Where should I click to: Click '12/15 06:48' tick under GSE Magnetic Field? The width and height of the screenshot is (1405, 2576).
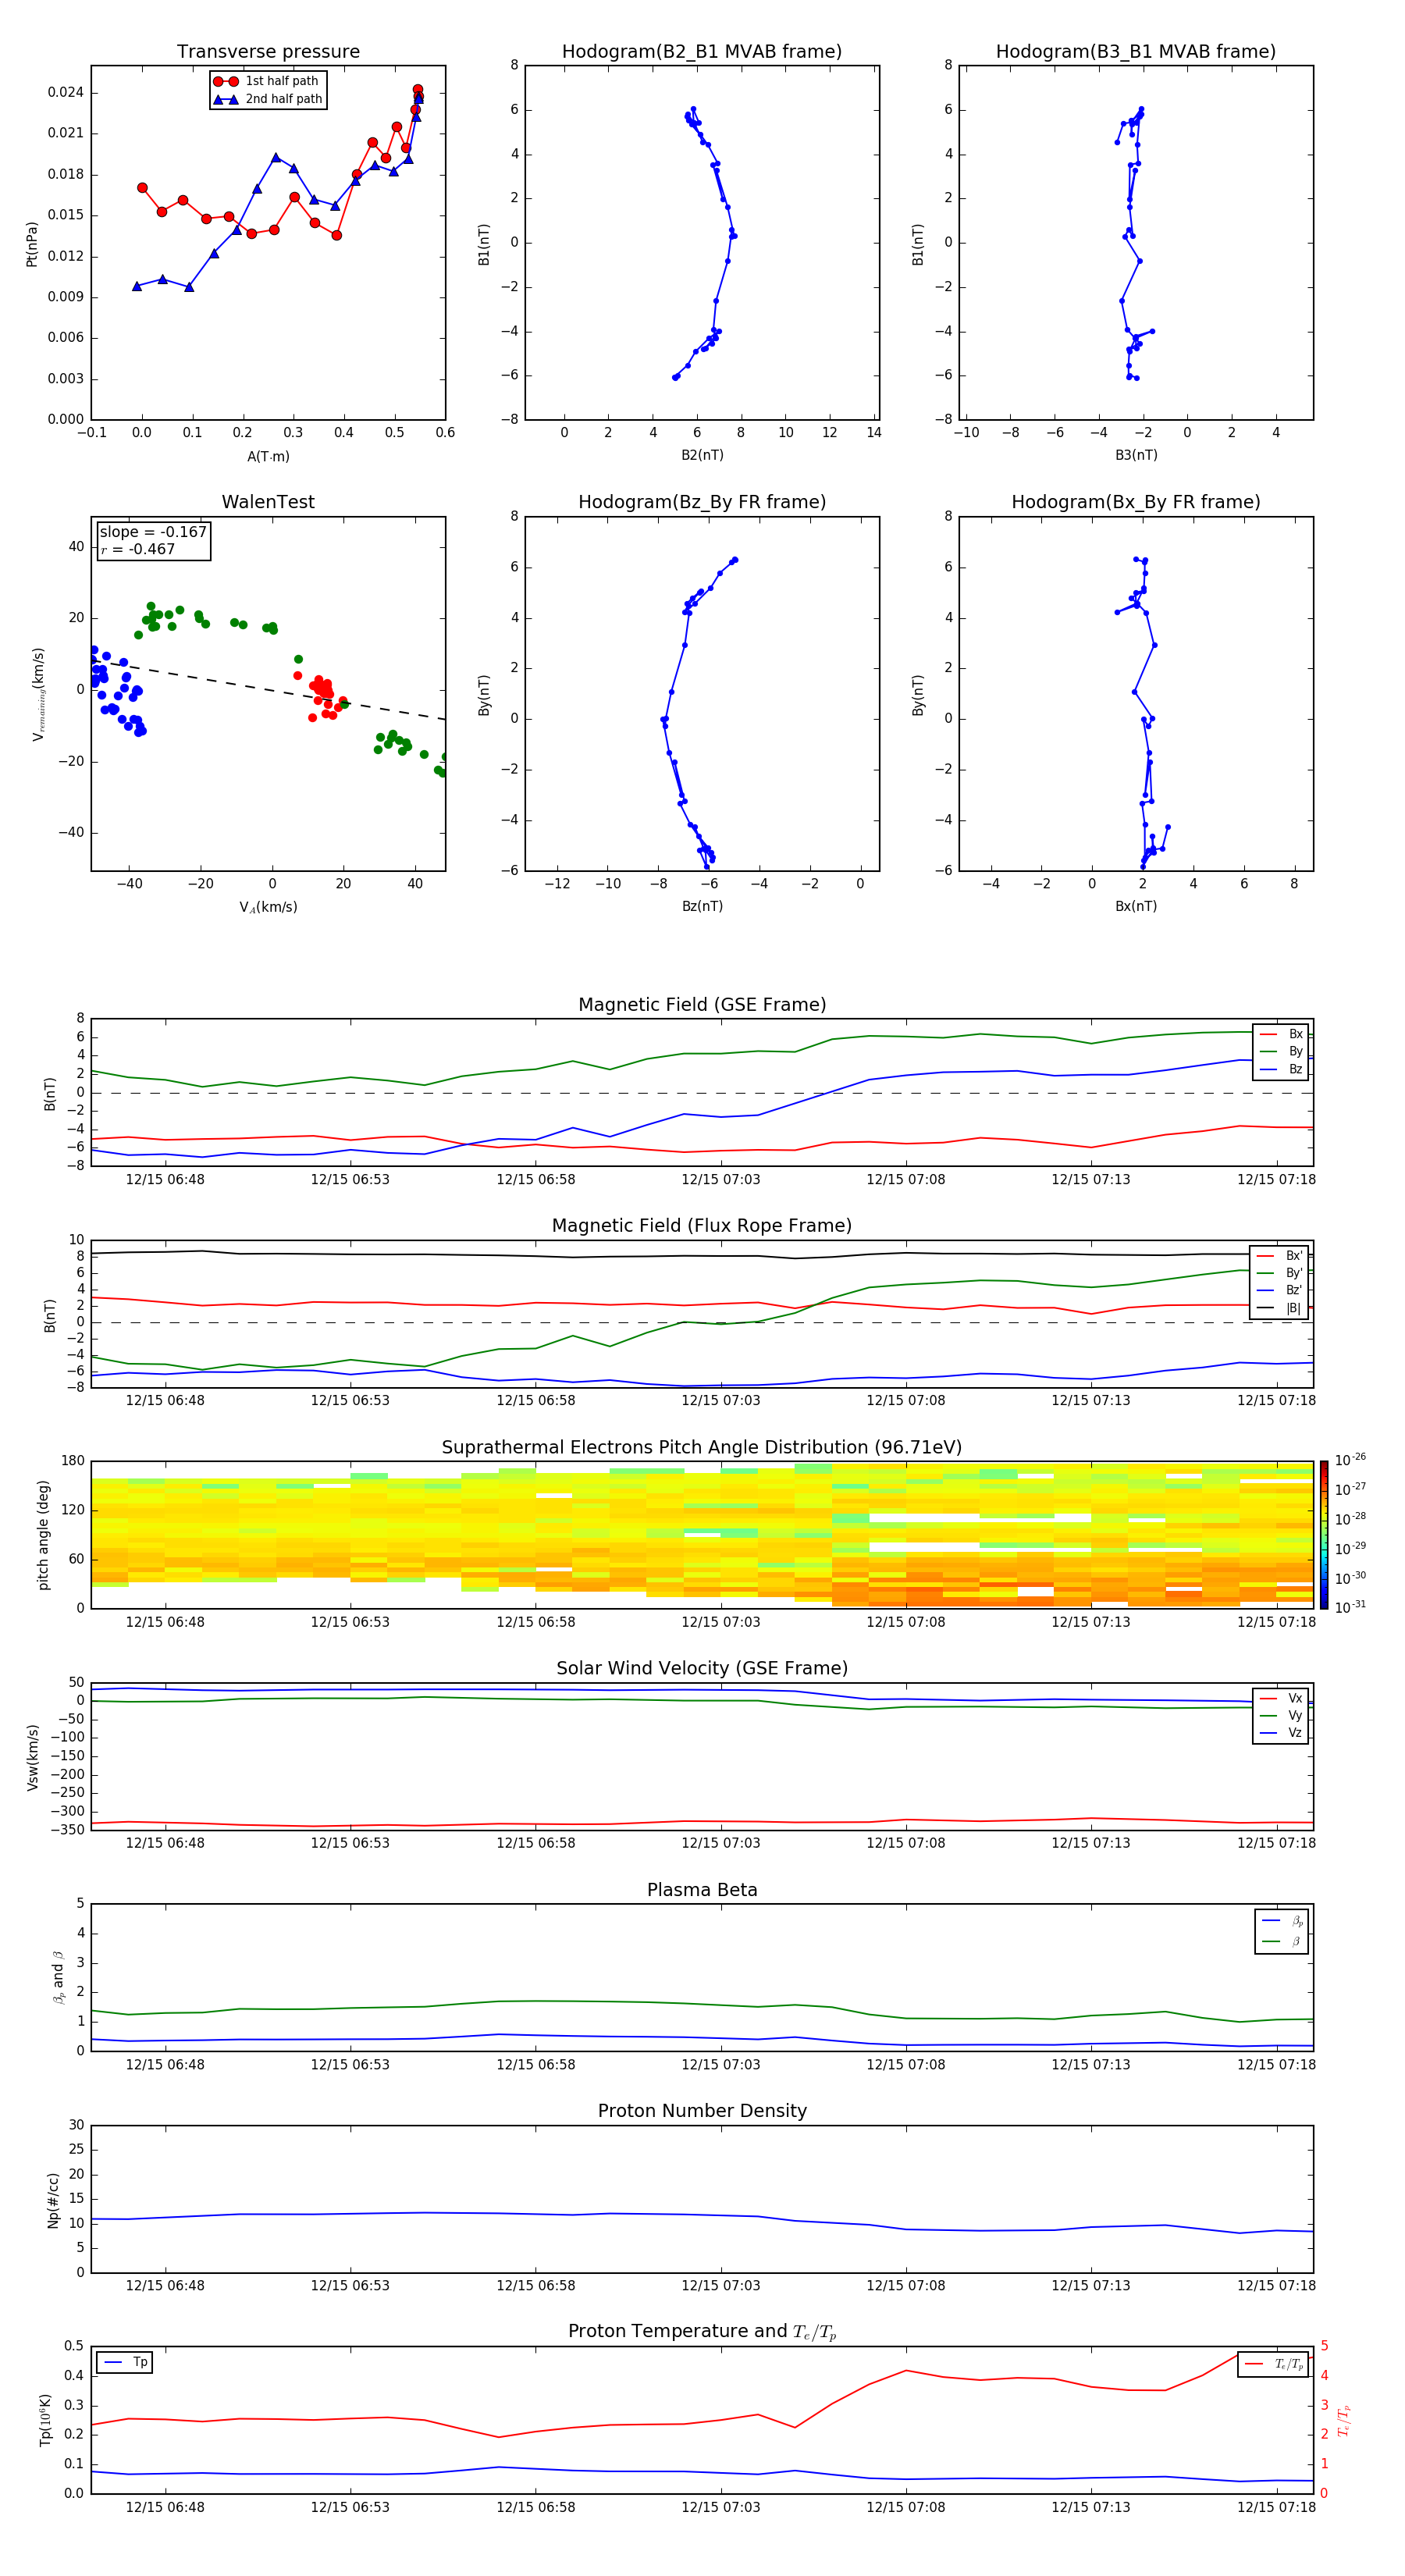point(165,1180)
